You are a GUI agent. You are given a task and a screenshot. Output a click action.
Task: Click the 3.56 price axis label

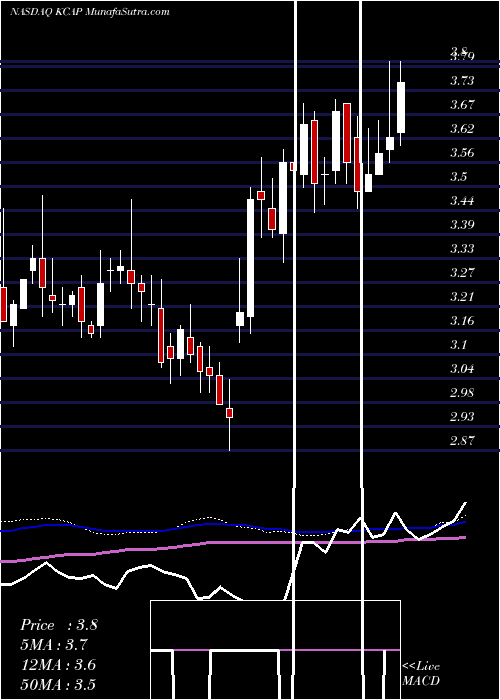click(x=462, y=153)
